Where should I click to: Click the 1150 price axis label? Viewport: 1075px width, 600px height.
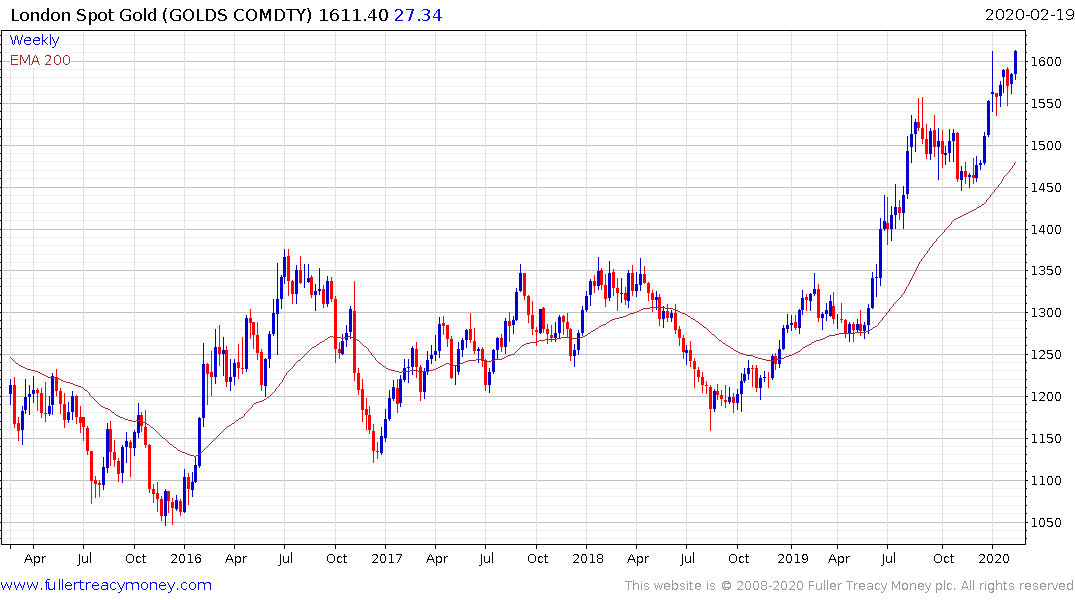[x=1046, y=438]
